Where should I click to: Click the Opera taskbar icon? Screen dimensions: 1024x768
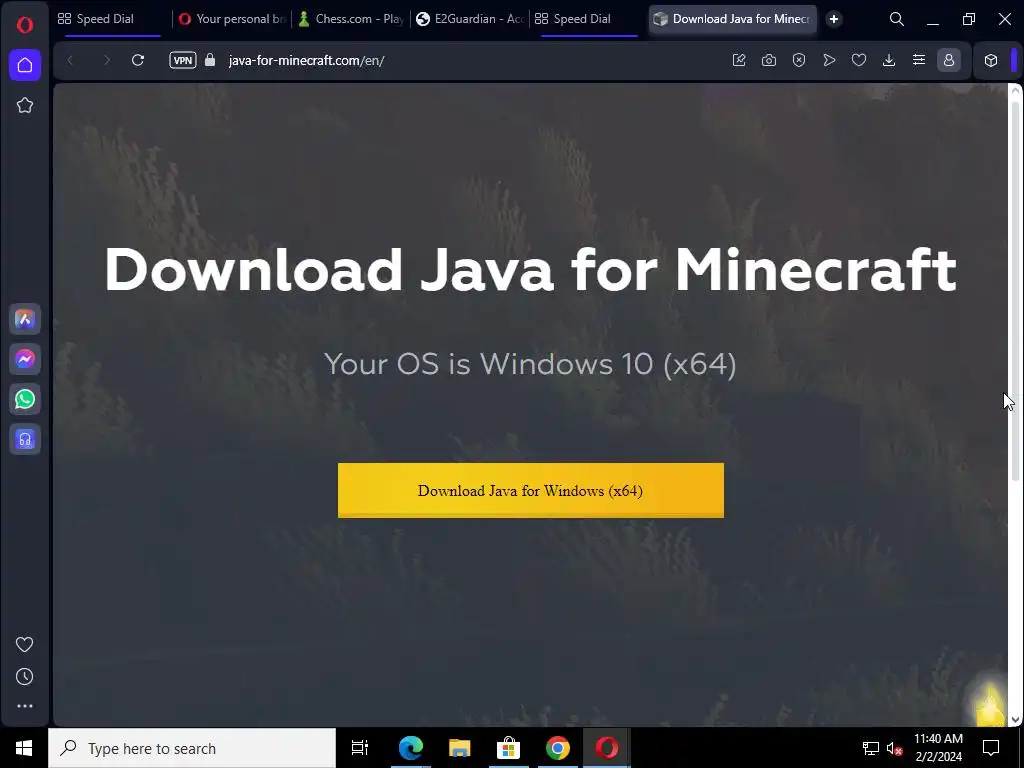pos(607,748)
